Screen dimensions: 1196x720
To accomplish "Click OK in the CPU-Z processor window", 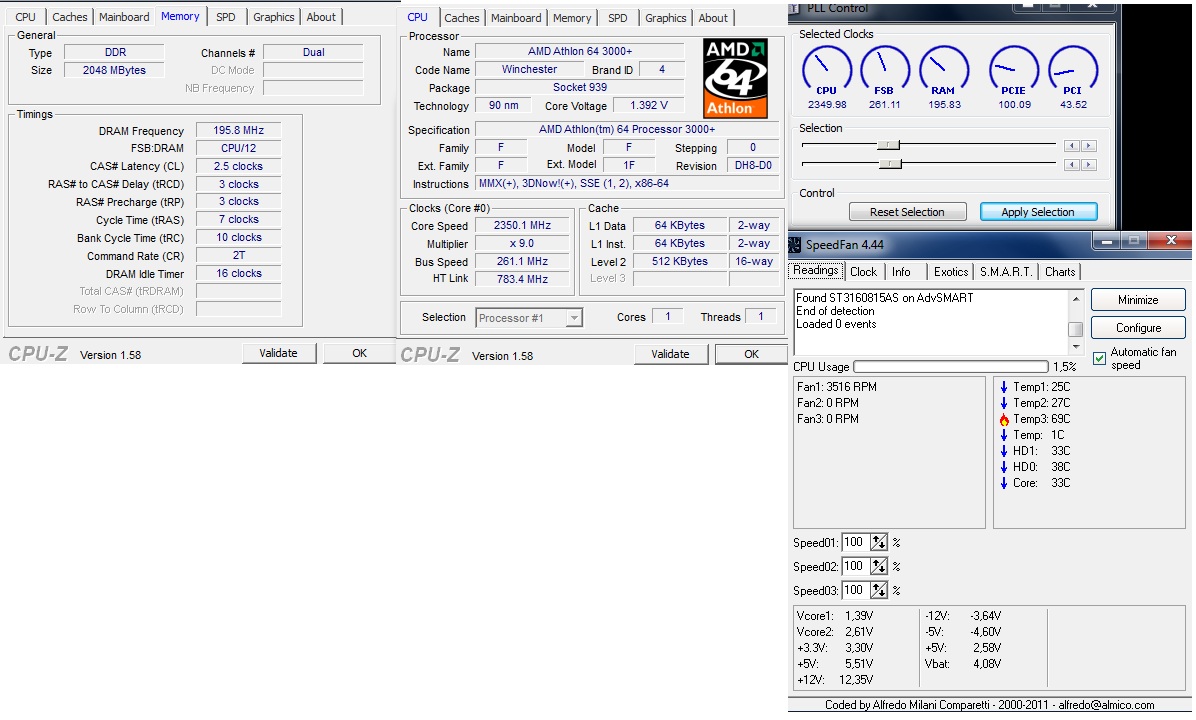I will pos(751,354).
